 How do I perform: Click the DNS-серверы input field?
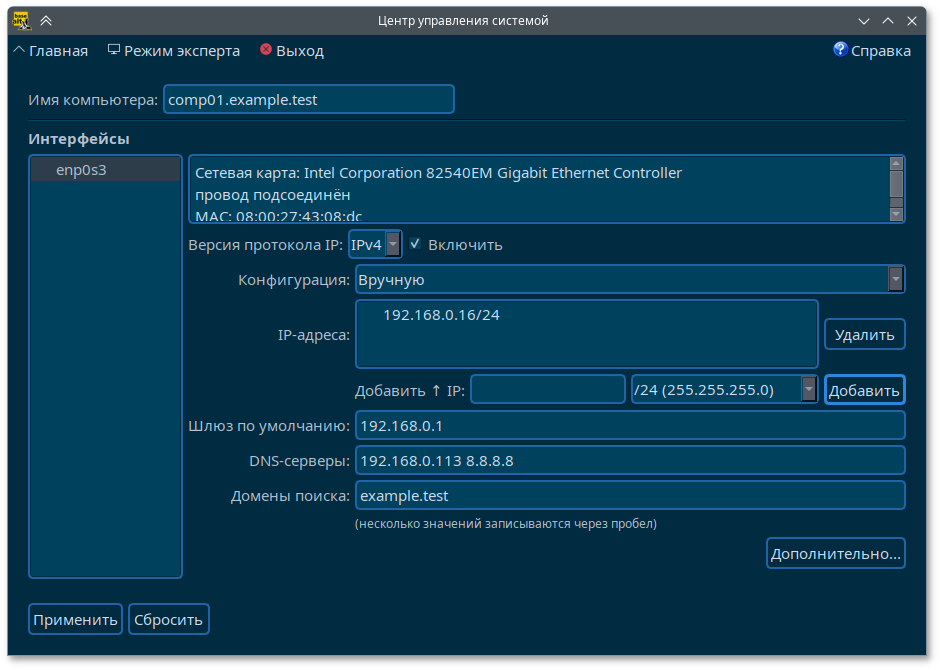pos(630,460)
